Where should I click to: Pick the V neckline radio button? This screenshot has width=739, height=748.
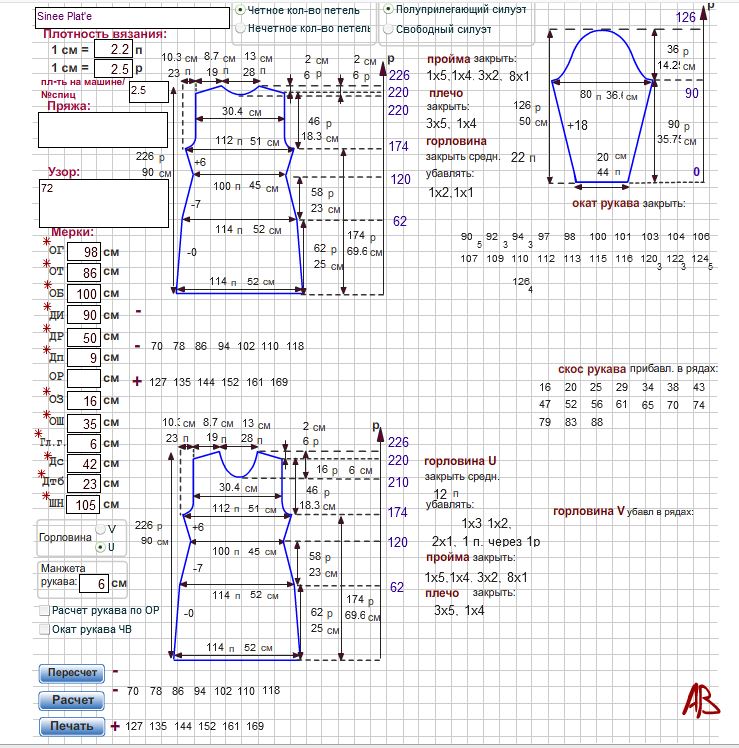point(99,529)
